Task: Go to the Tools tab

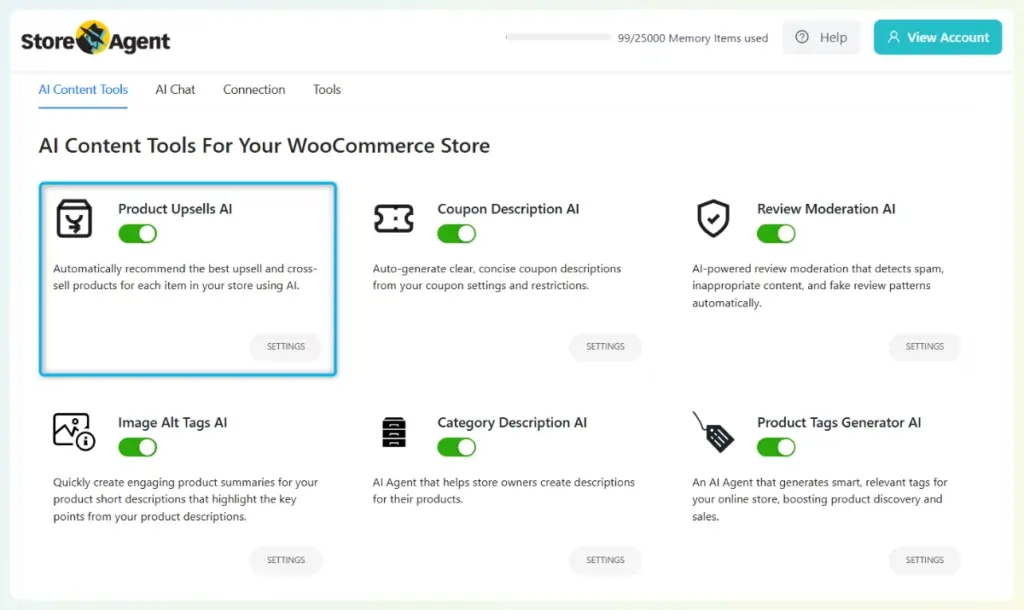Action: tap(327, 89)
